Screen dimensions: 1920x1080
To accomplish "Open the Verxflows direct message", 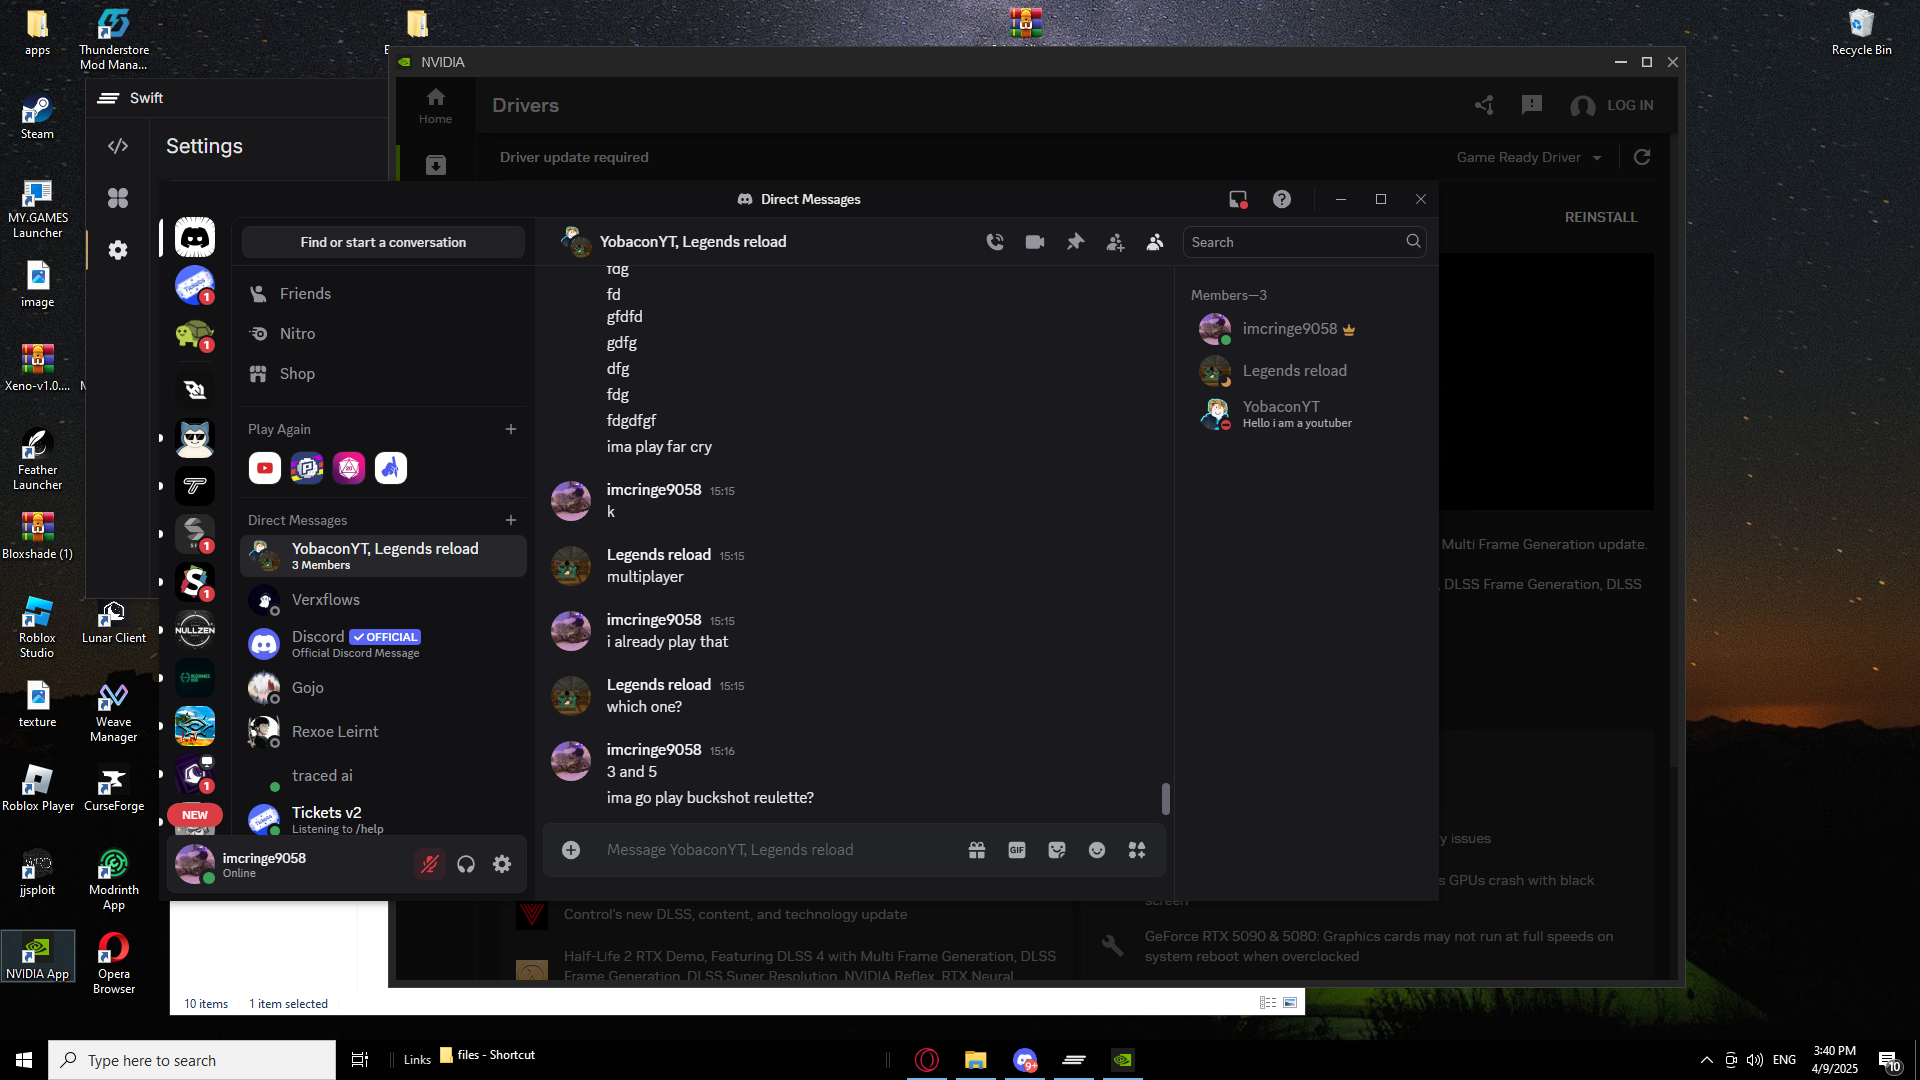I will coord(383,600).
